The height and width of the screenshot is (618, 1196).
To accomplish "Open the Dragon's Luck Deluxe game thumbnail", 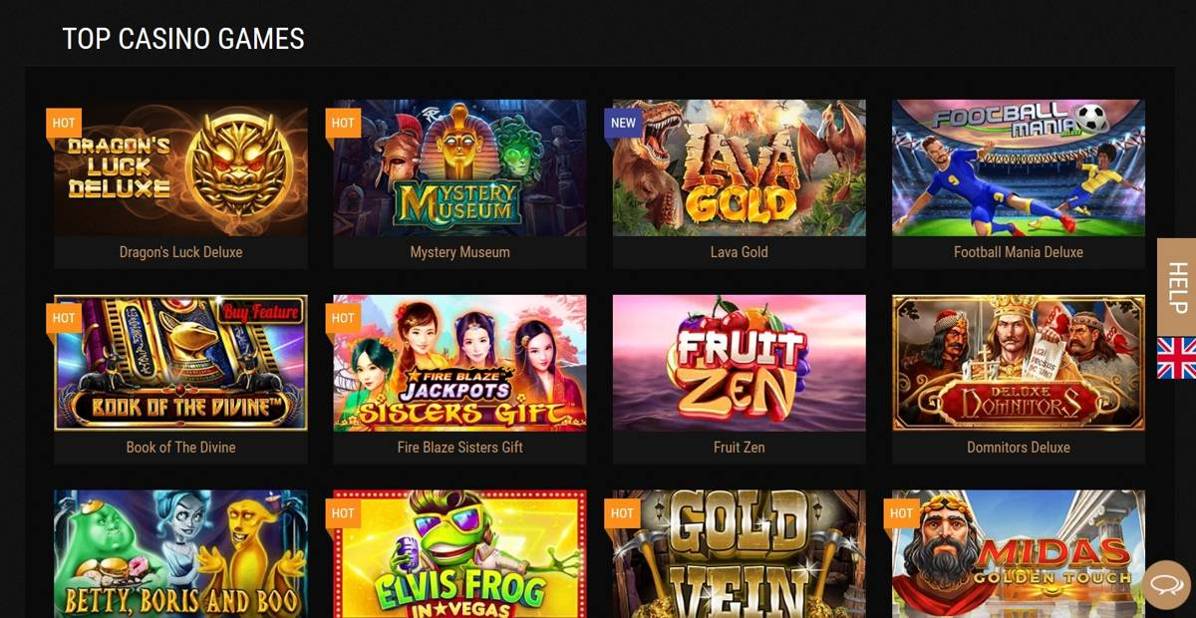I will (181, 168).
